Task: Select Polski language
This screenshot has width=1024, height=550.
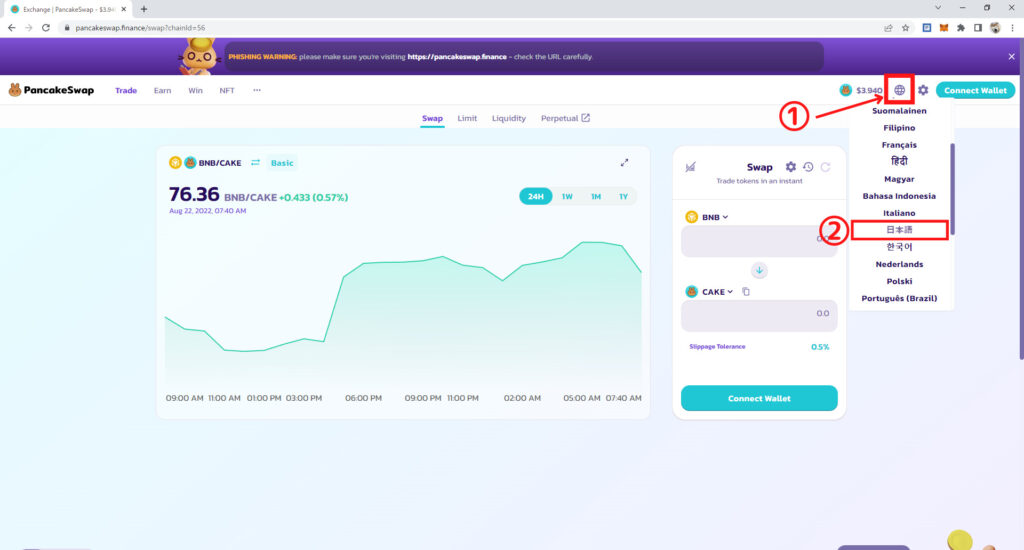Action: [x=899, y=281]
